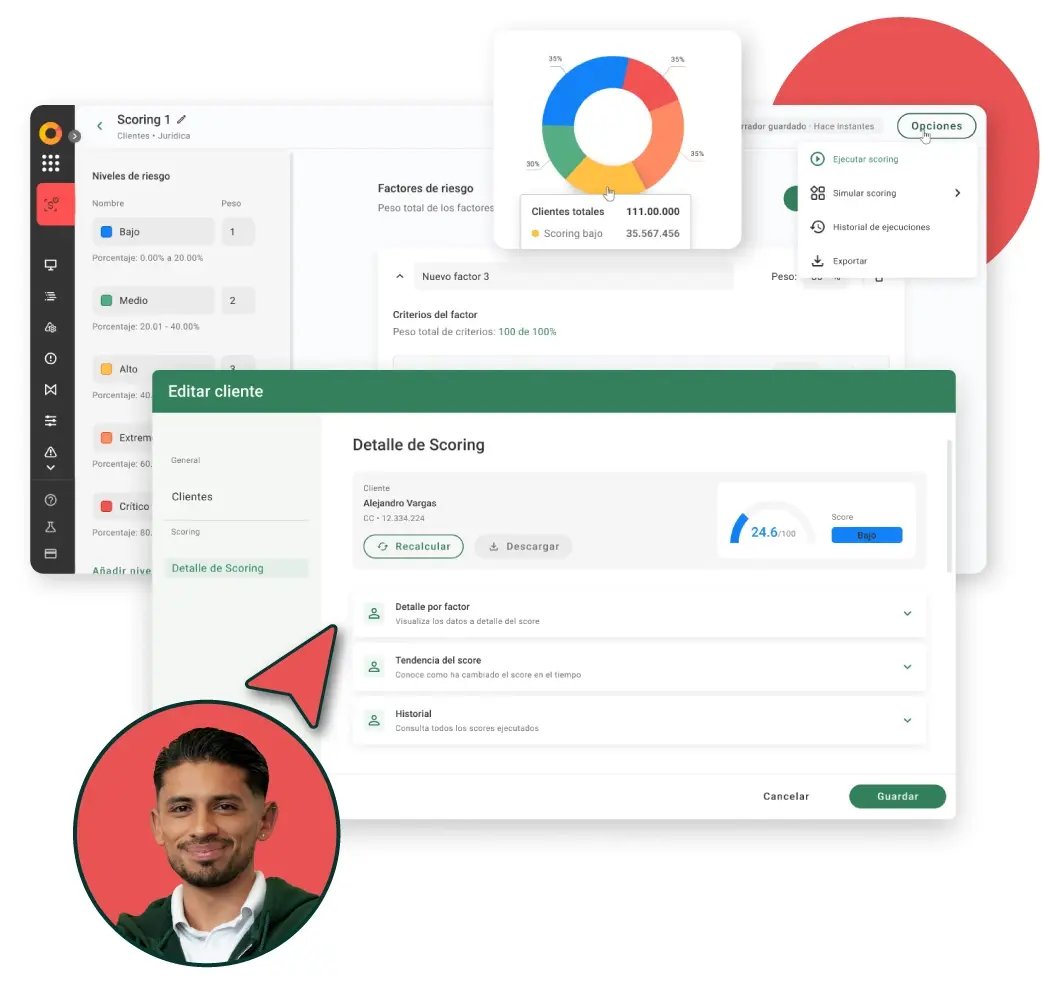The width and height of the screenshot is (1044, 993).
Task: Open the warning triangle icon in sidebar
Action: pyautogui.click(x=51, y=452)
